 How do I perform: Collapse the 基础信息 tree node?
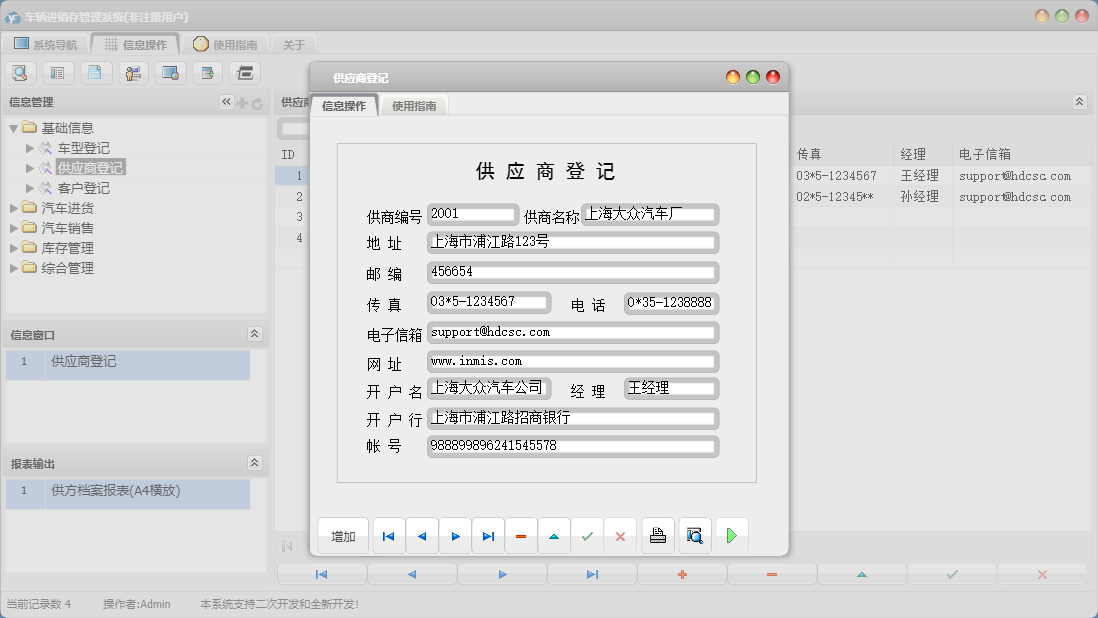tap(14, 128)
